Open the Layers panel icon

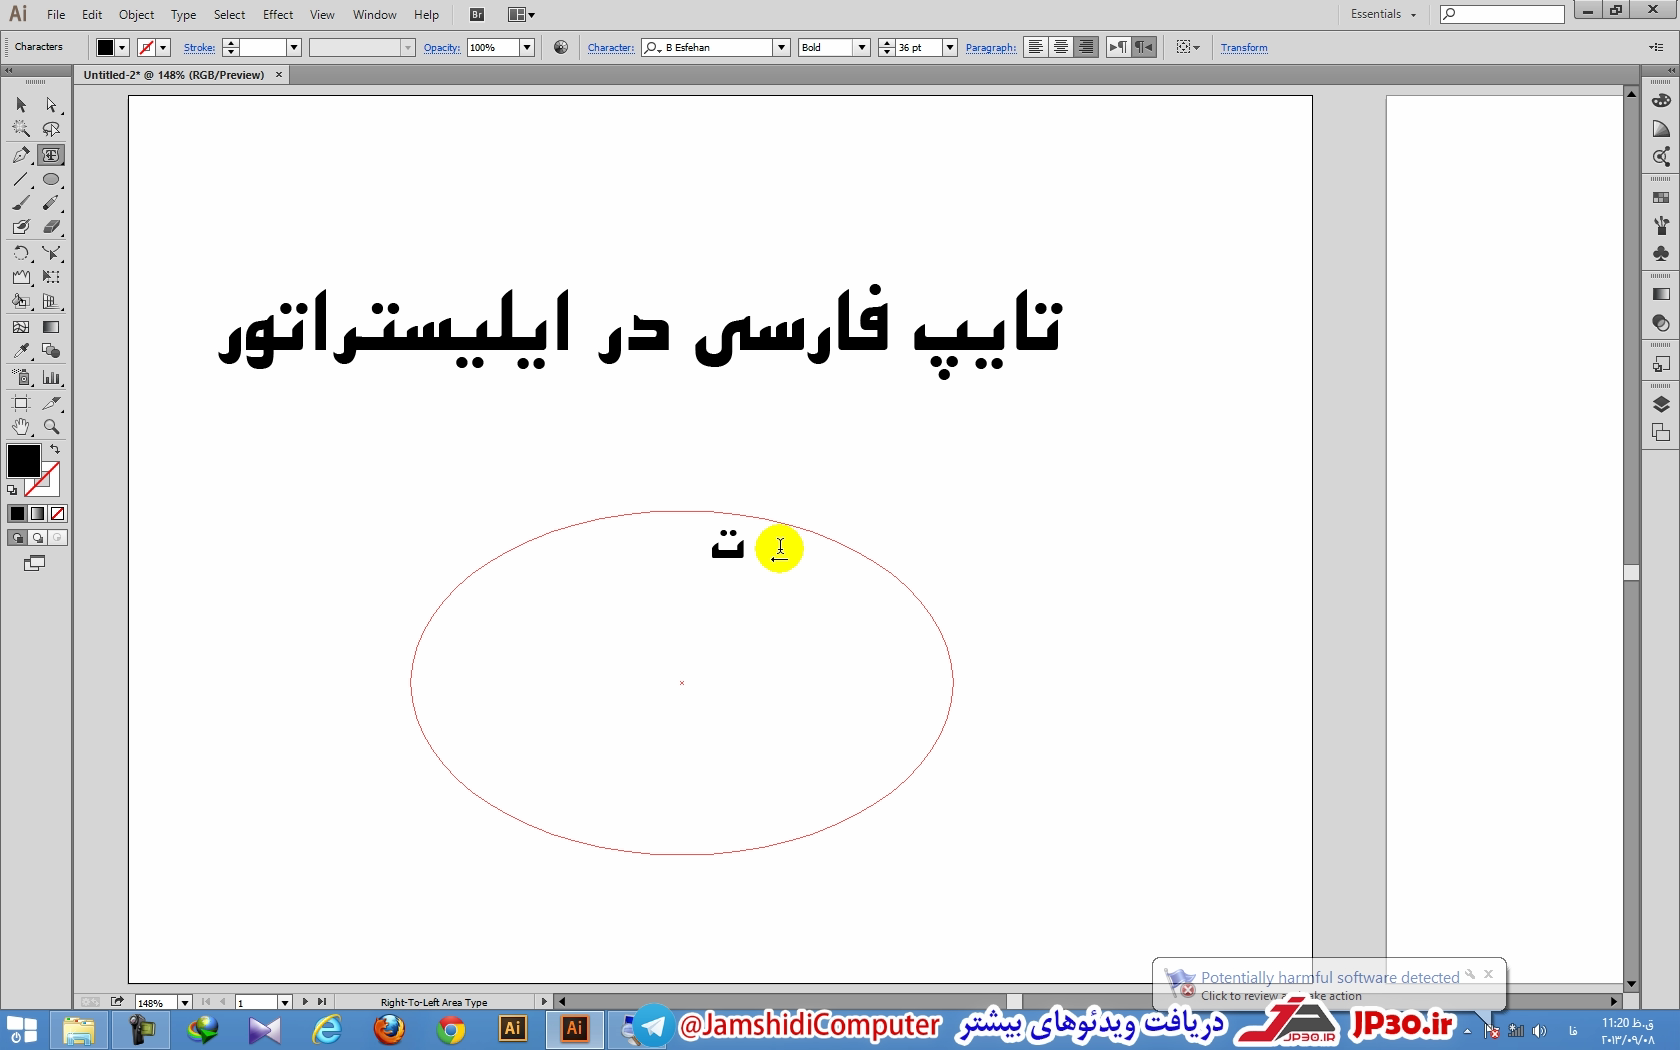point(1661,405)
